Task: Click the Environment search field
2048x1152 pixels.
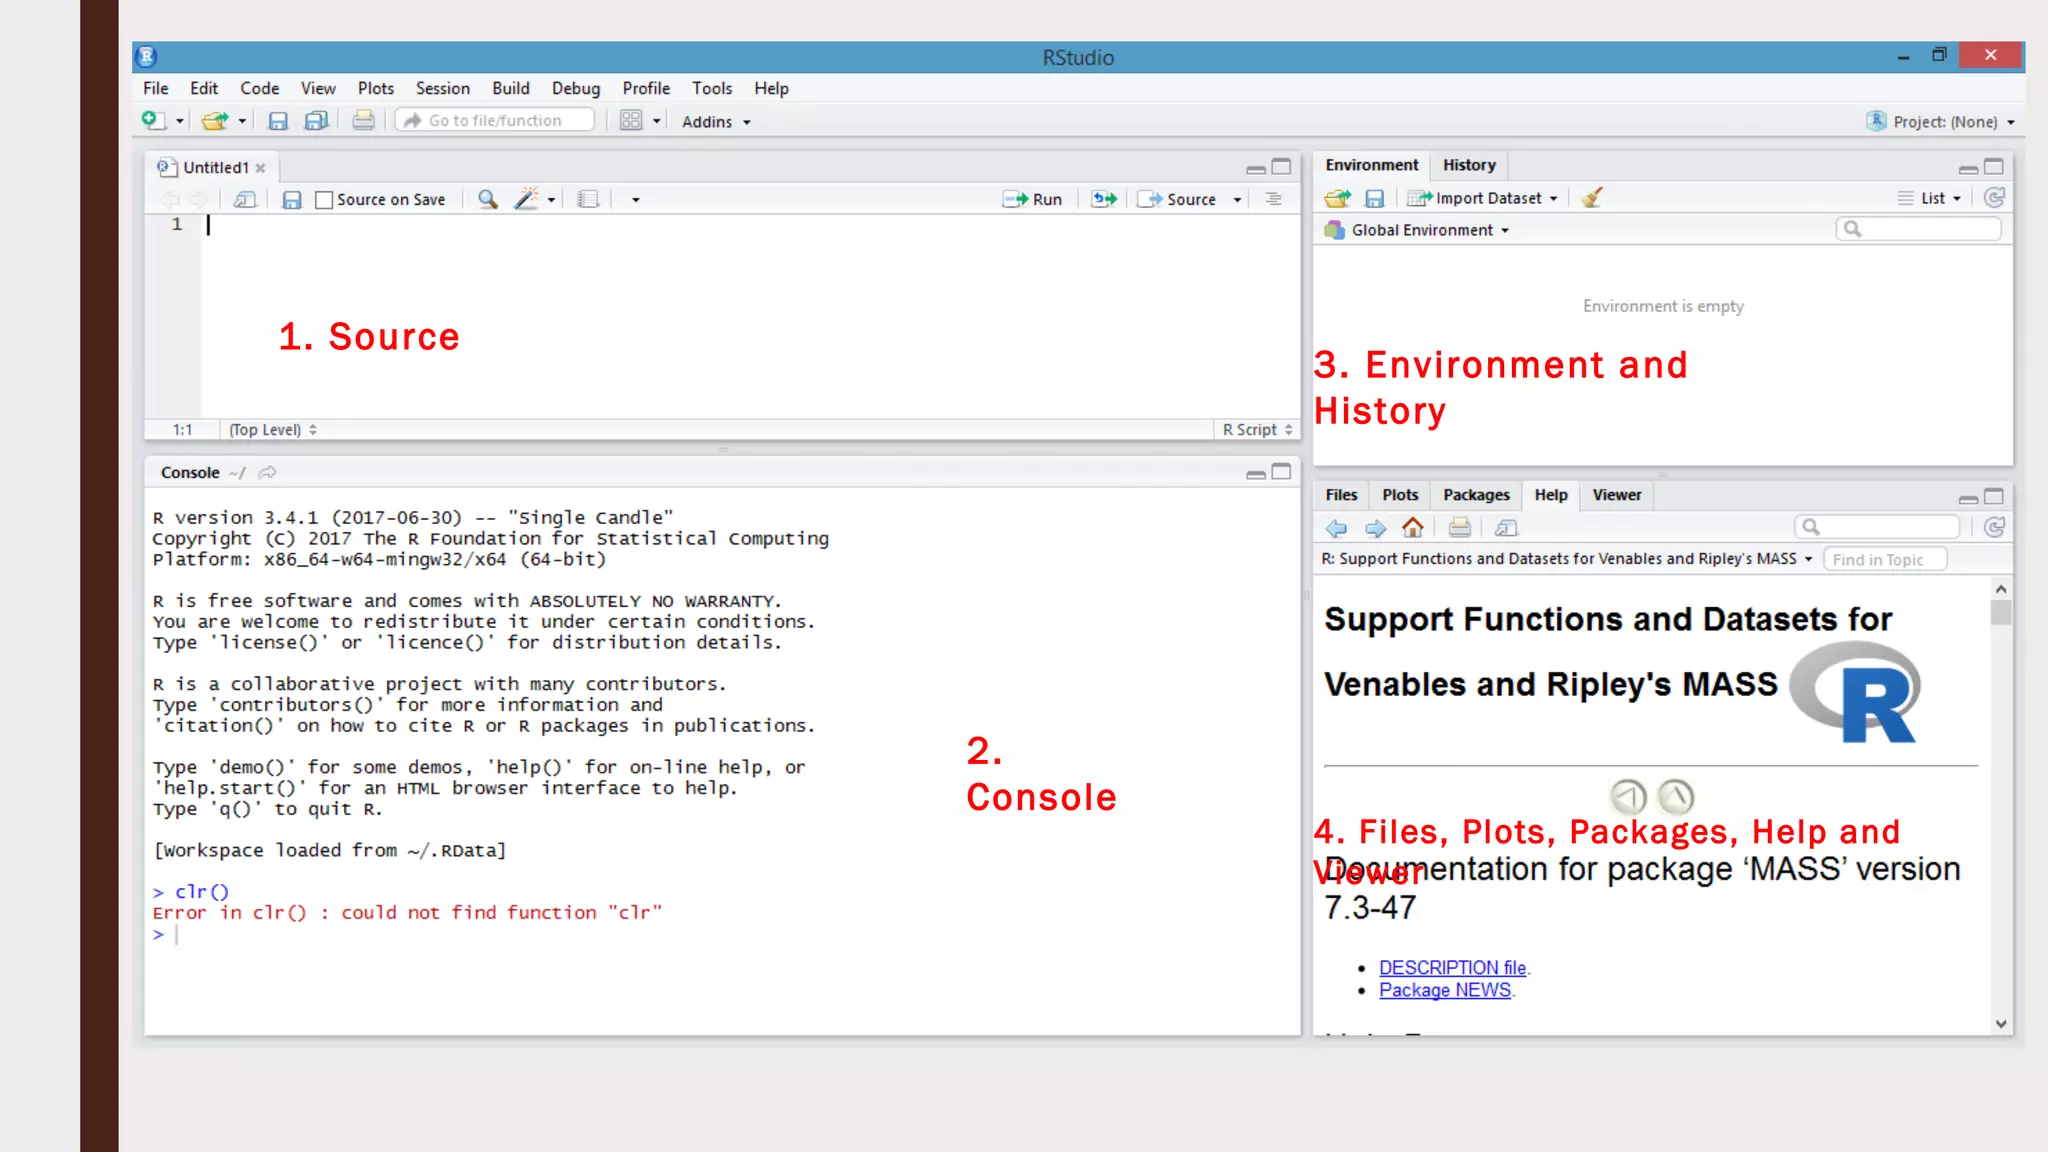Action: pyautogui.click(x=1918, y=229)
